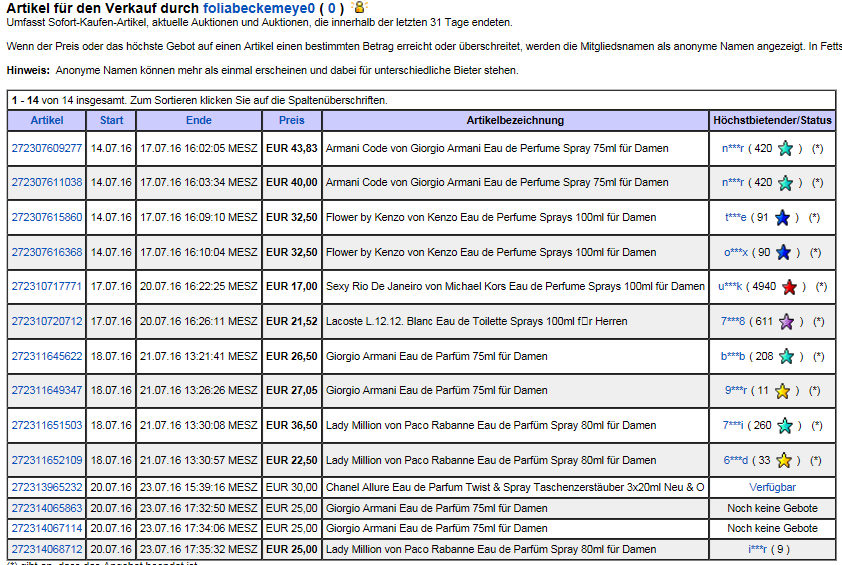Click price EUR 43,83
Screen dimensions: 842x565
292,148
